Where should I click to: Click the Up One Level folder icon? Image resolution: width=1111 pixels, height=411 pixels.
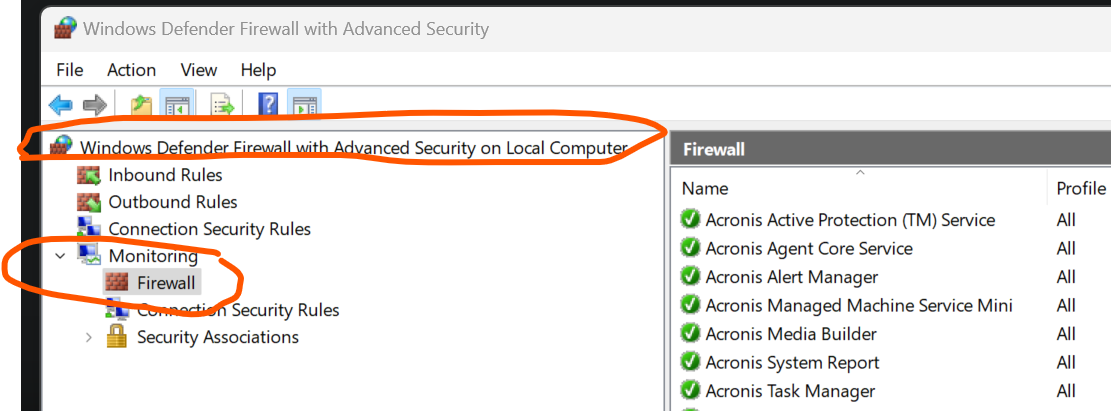tap(141, 104)
